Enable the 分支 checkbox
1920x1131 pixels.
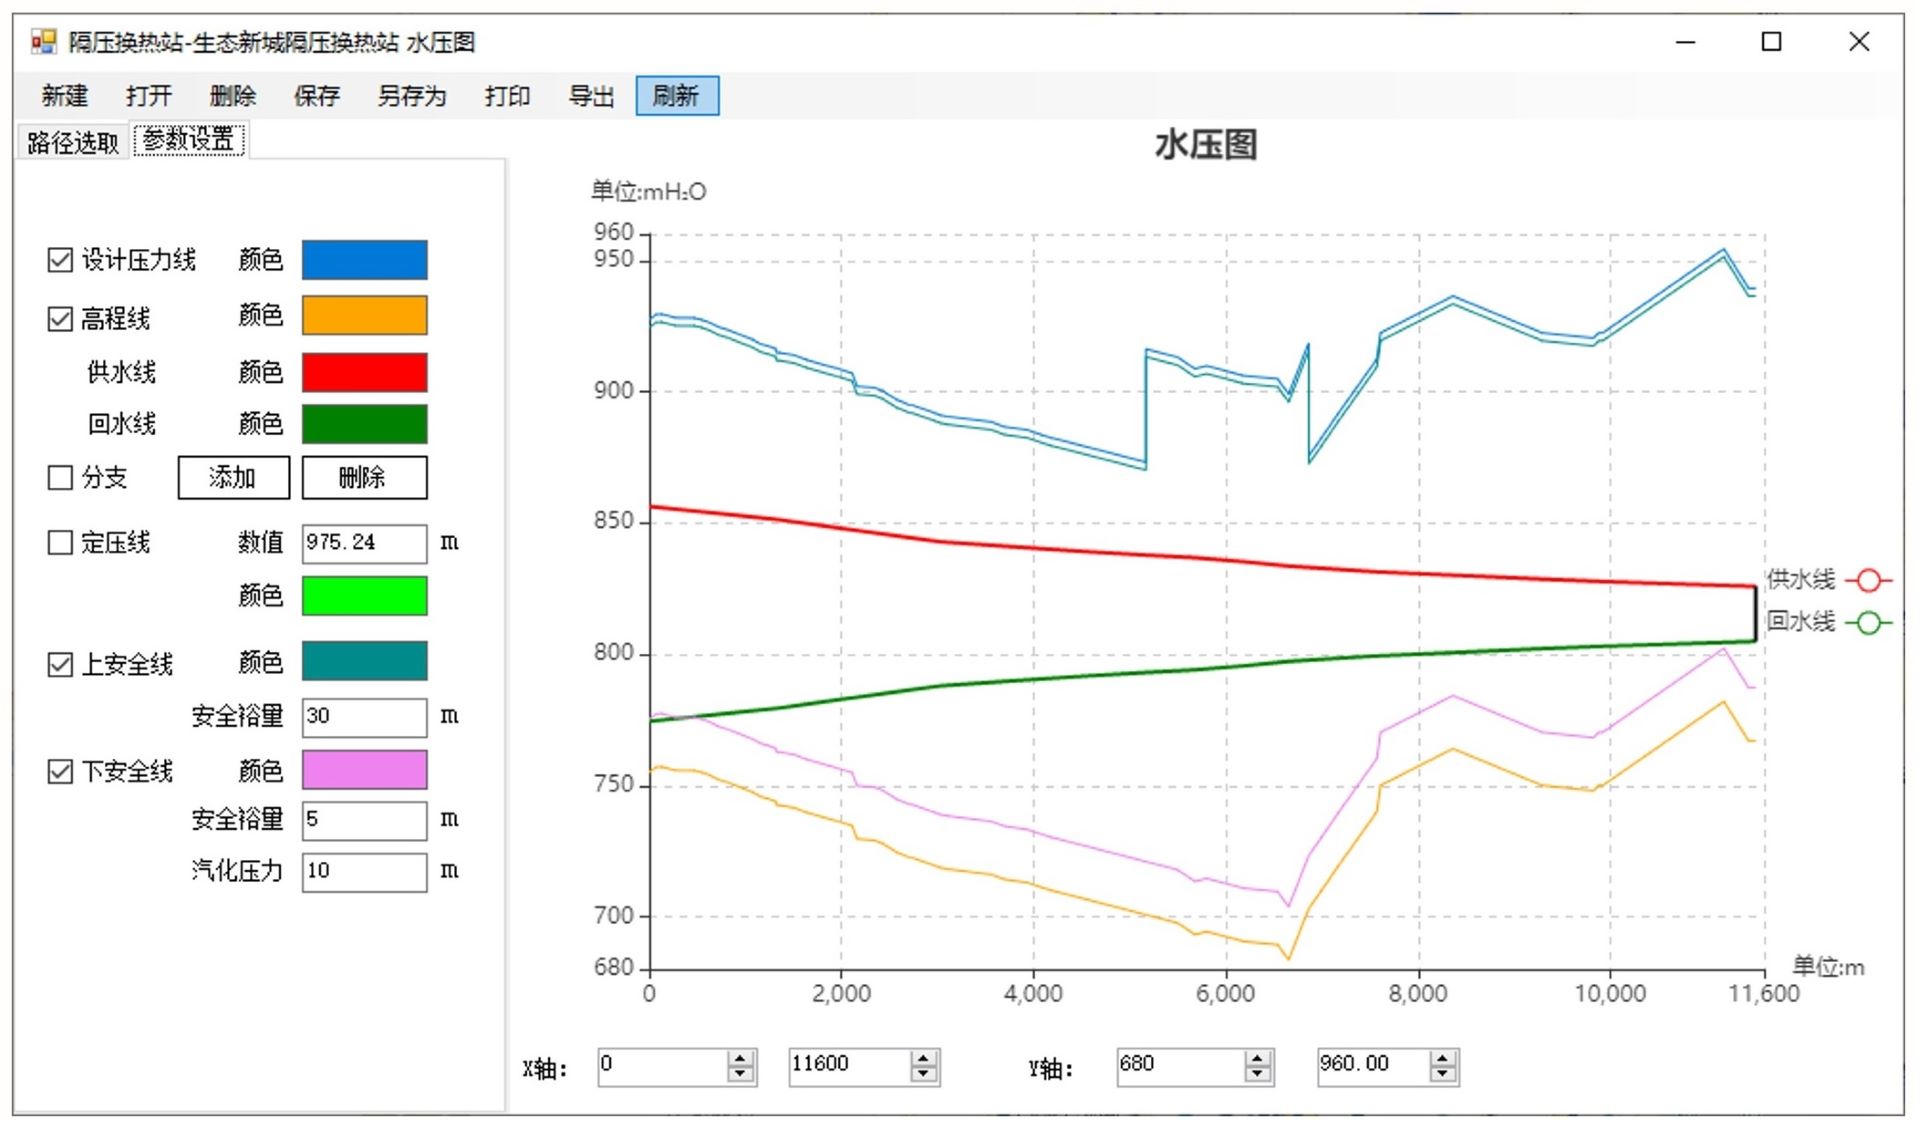point(60,477)
